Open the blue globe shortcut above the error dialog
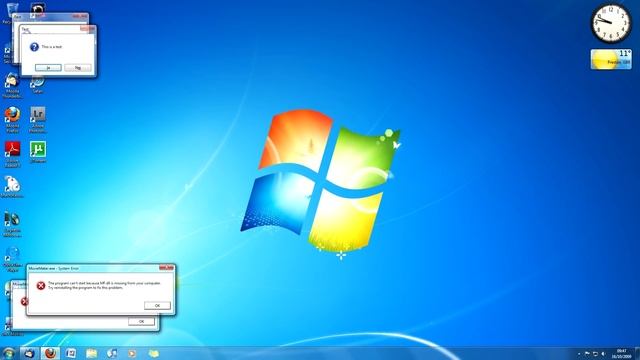 pos(12,259)
